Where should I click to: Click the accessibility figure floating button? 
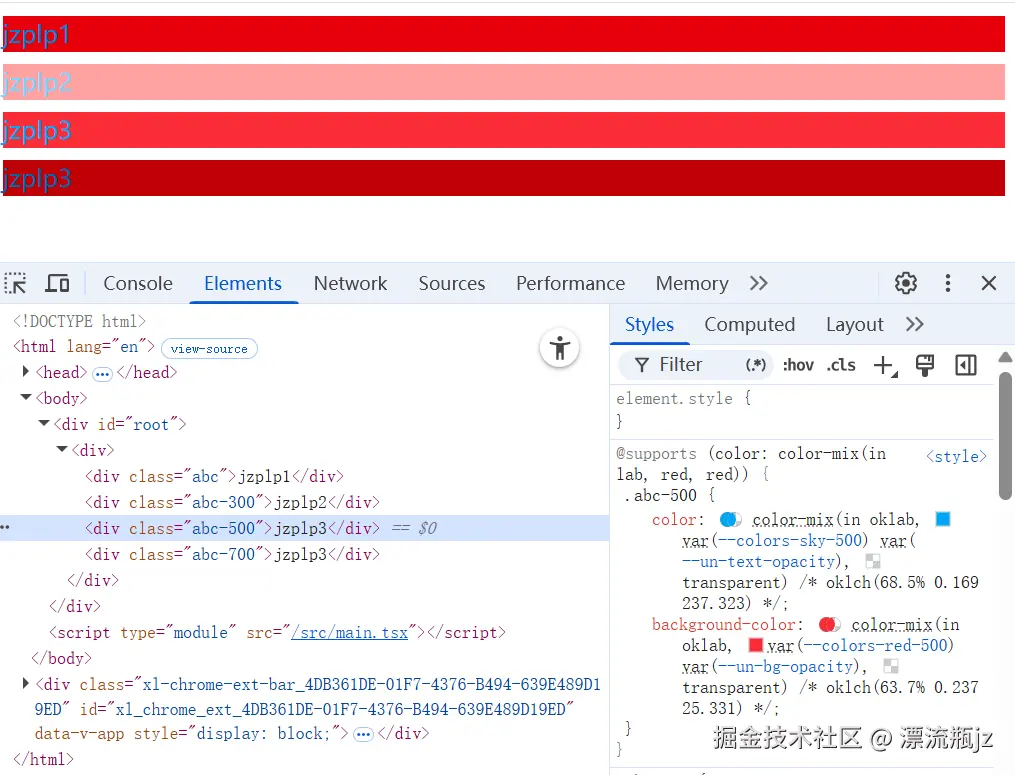coord(559,348)
